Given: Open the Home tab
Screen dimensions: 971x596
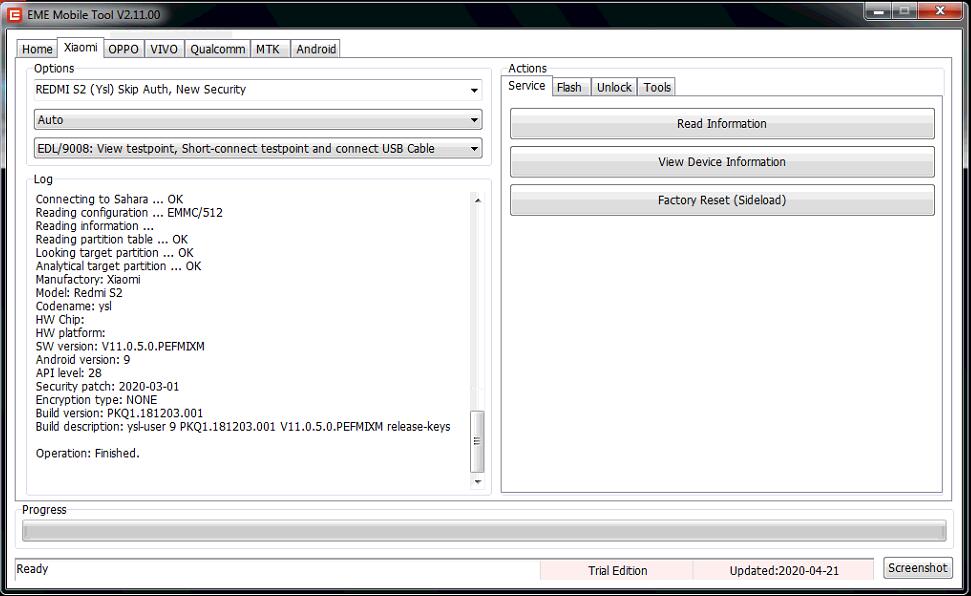Looking at the screenshot, I should (x=37, y=49).
